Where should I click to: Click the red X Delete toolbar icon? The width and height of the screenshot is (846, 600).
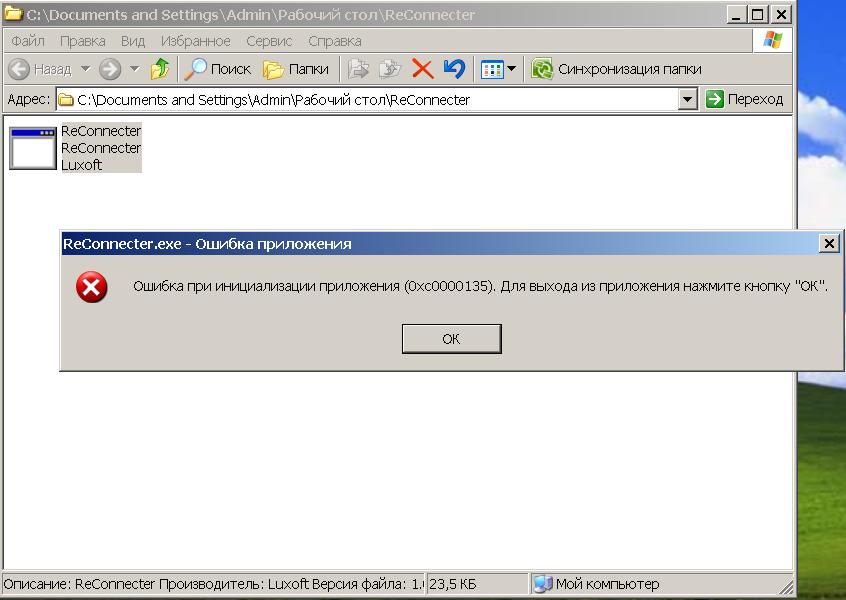422,69
